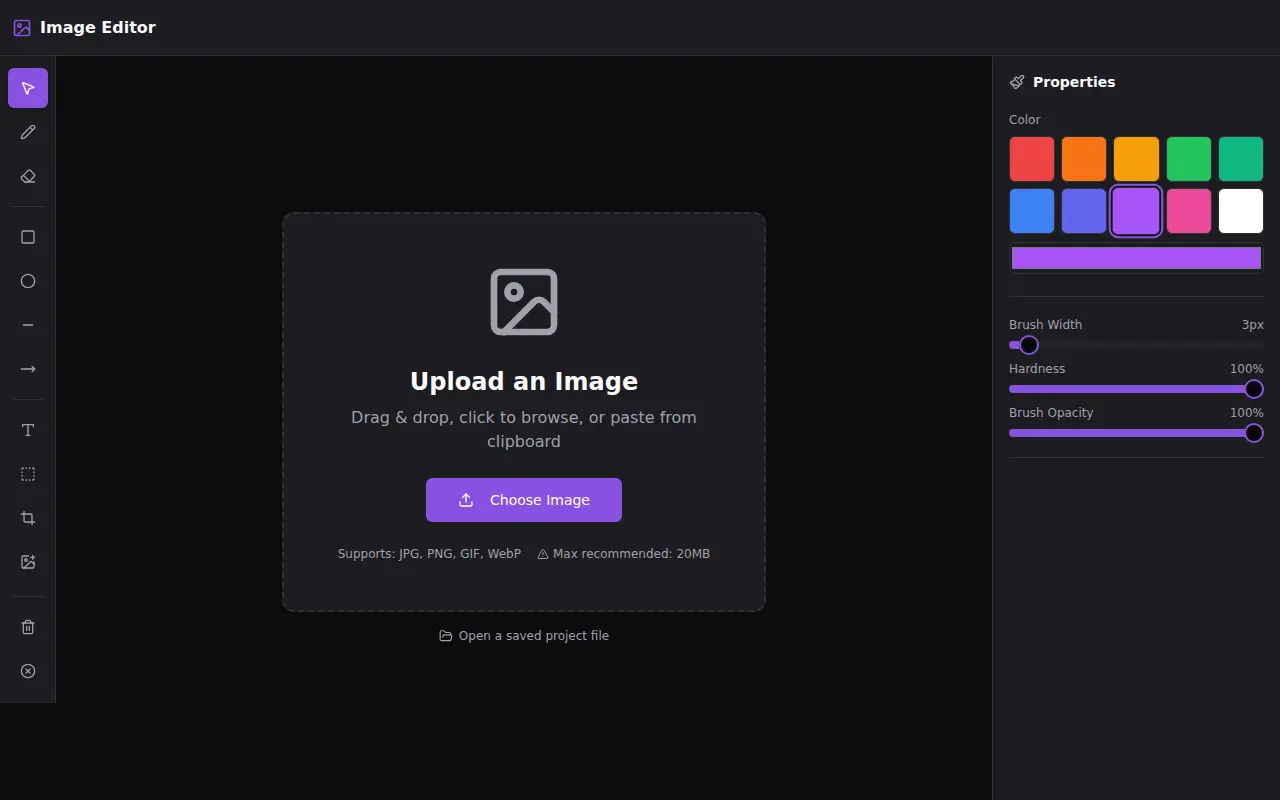The height and width of the screenshot is (800, 1280).
Task: Pick the pink color swatch
Action: point(1189,211)
